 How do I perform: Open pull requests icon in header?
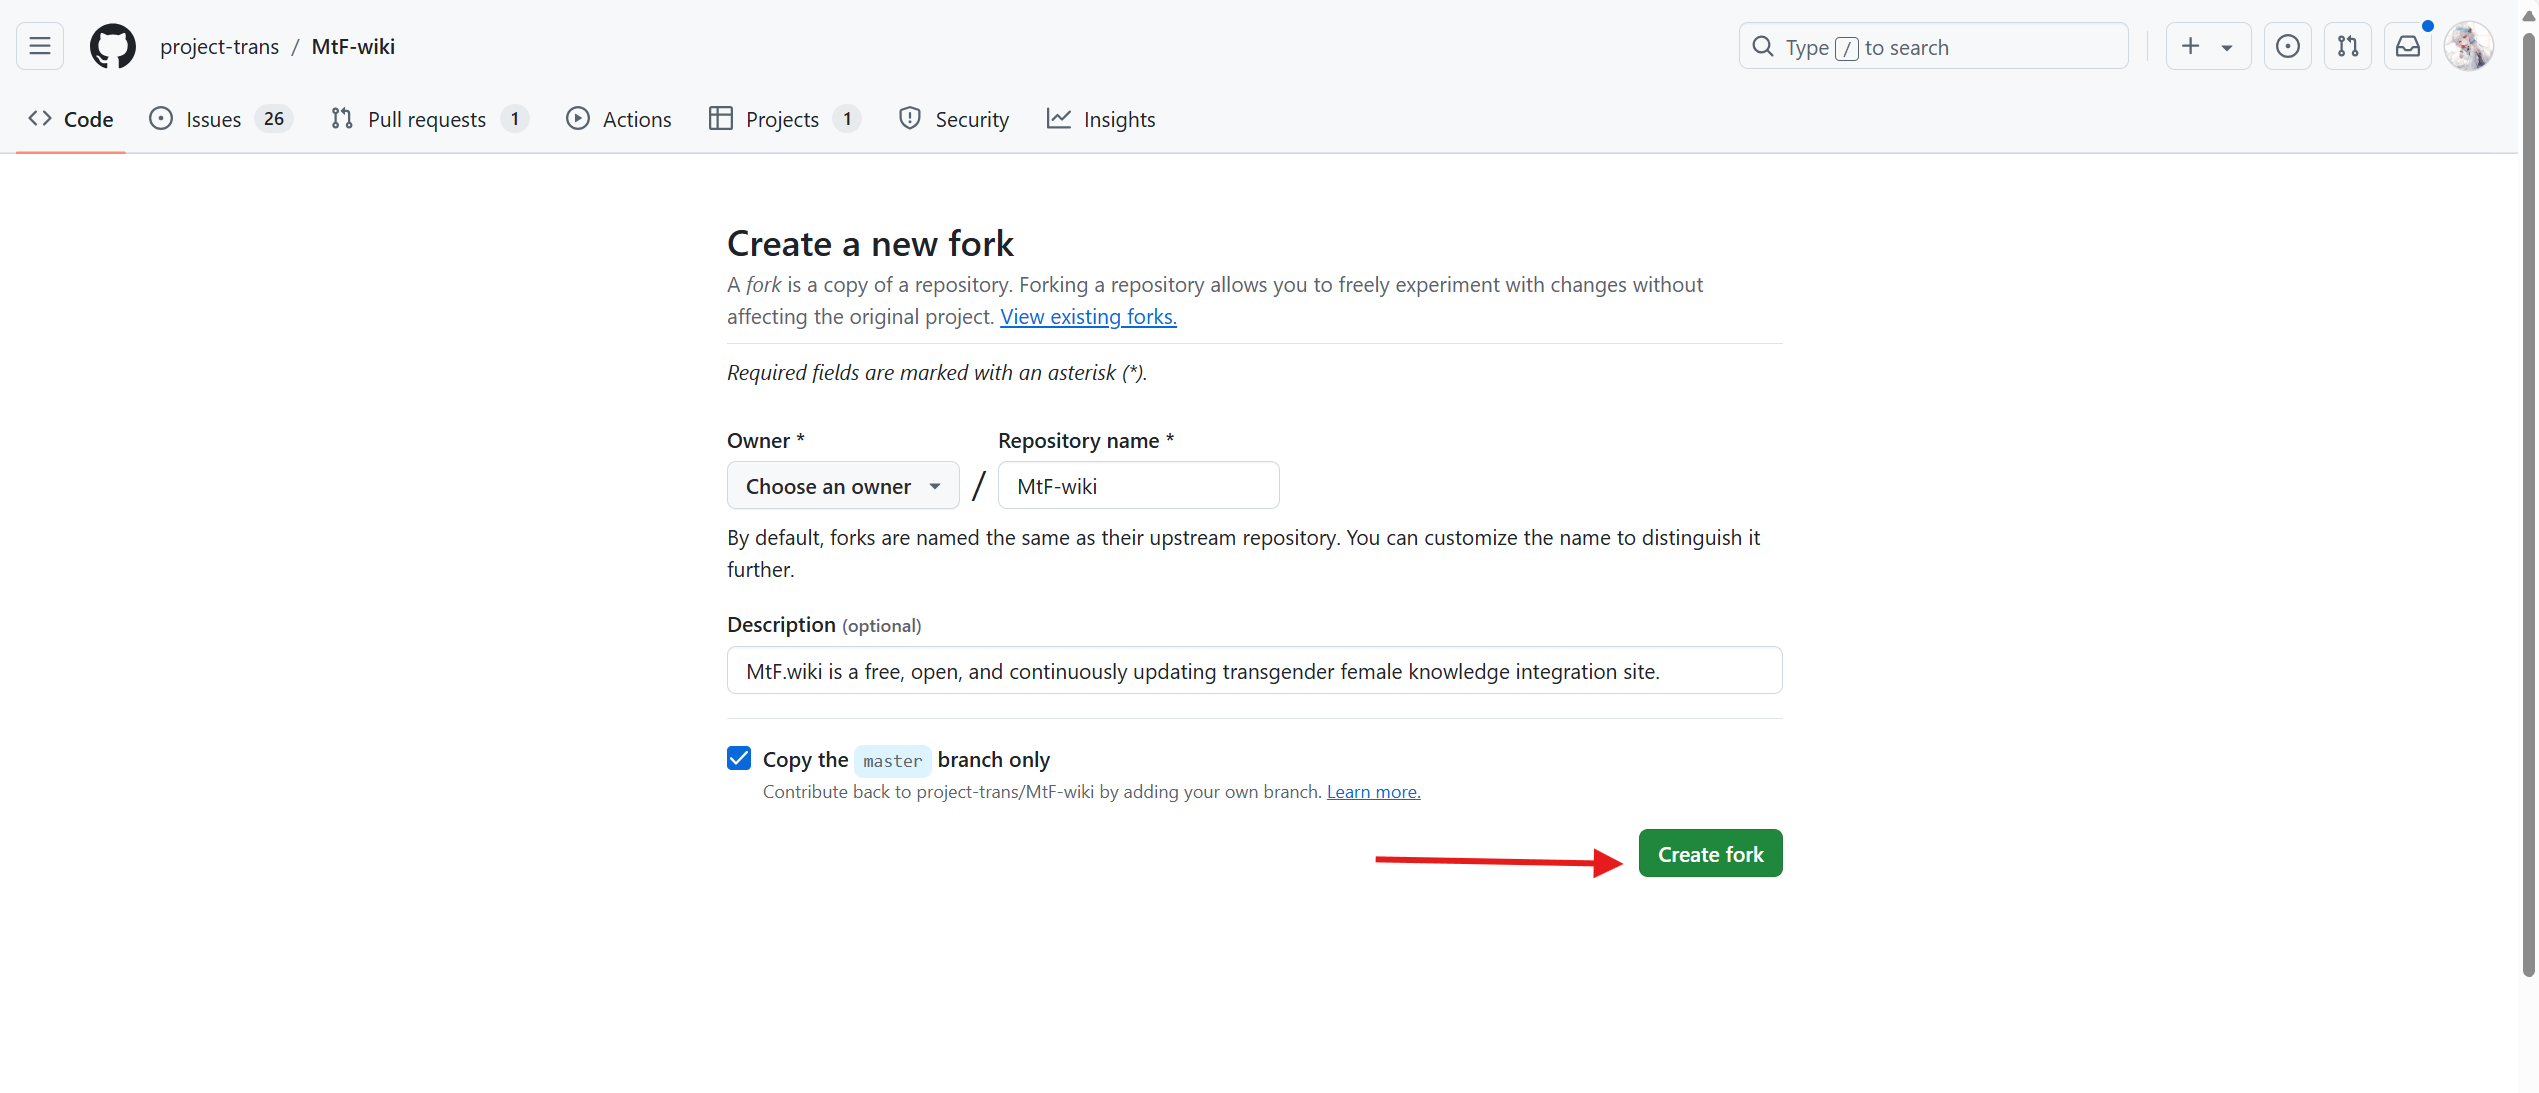2347,46
